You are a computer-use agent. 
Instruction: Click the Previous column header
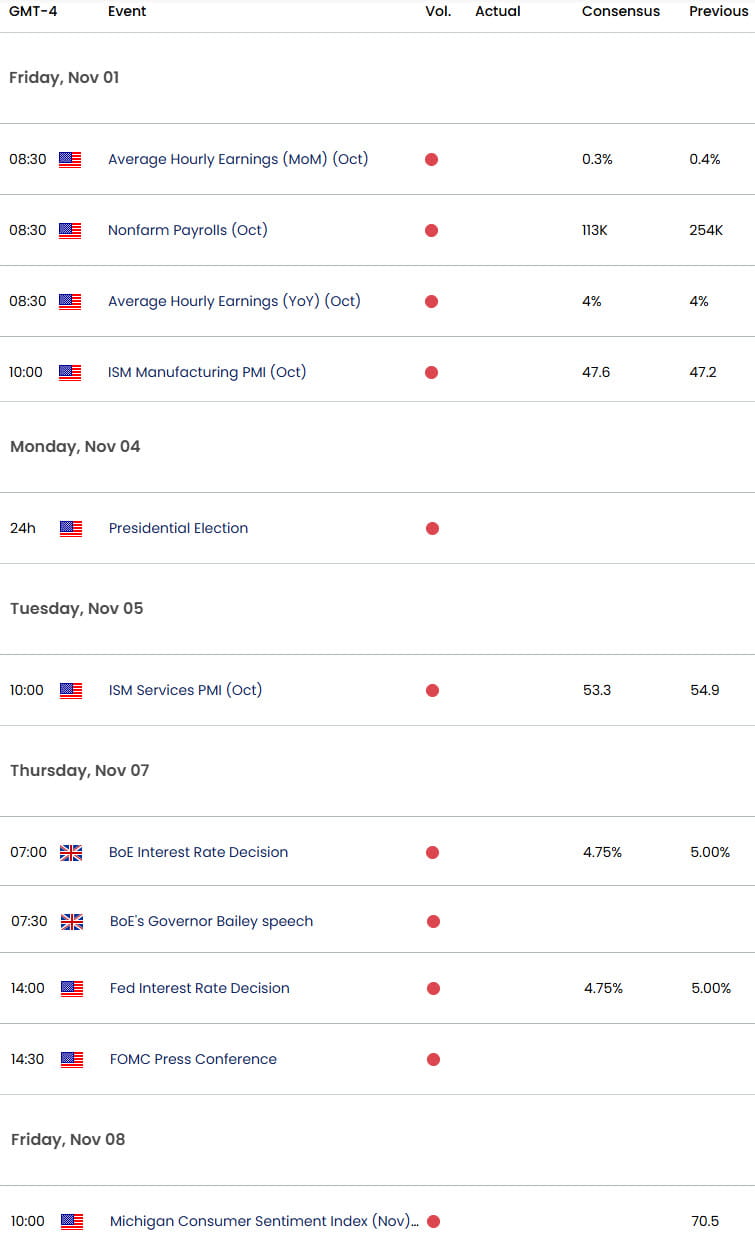718,11
